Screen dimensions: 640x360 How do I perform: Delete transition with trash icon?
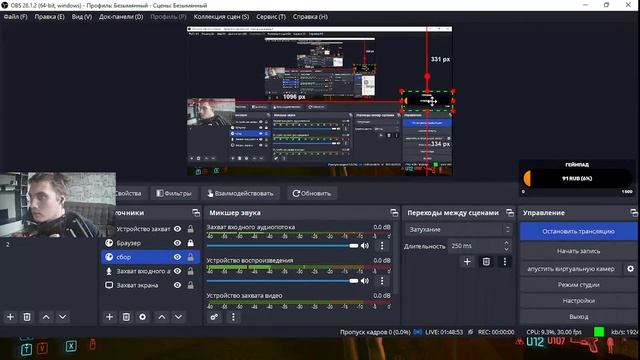(x=486, y=262)
